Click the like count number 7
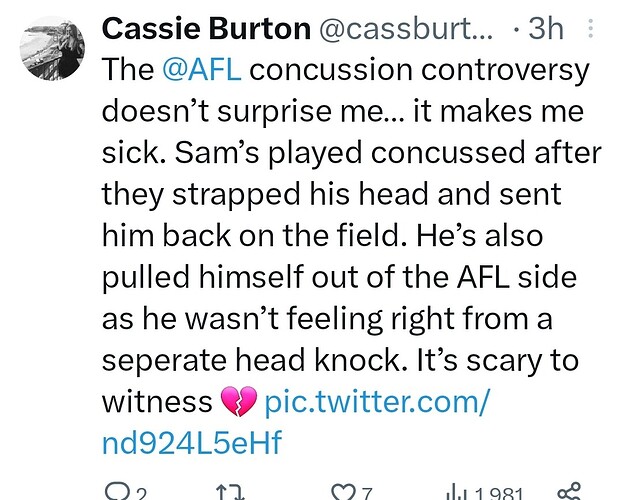 (368, 492)
